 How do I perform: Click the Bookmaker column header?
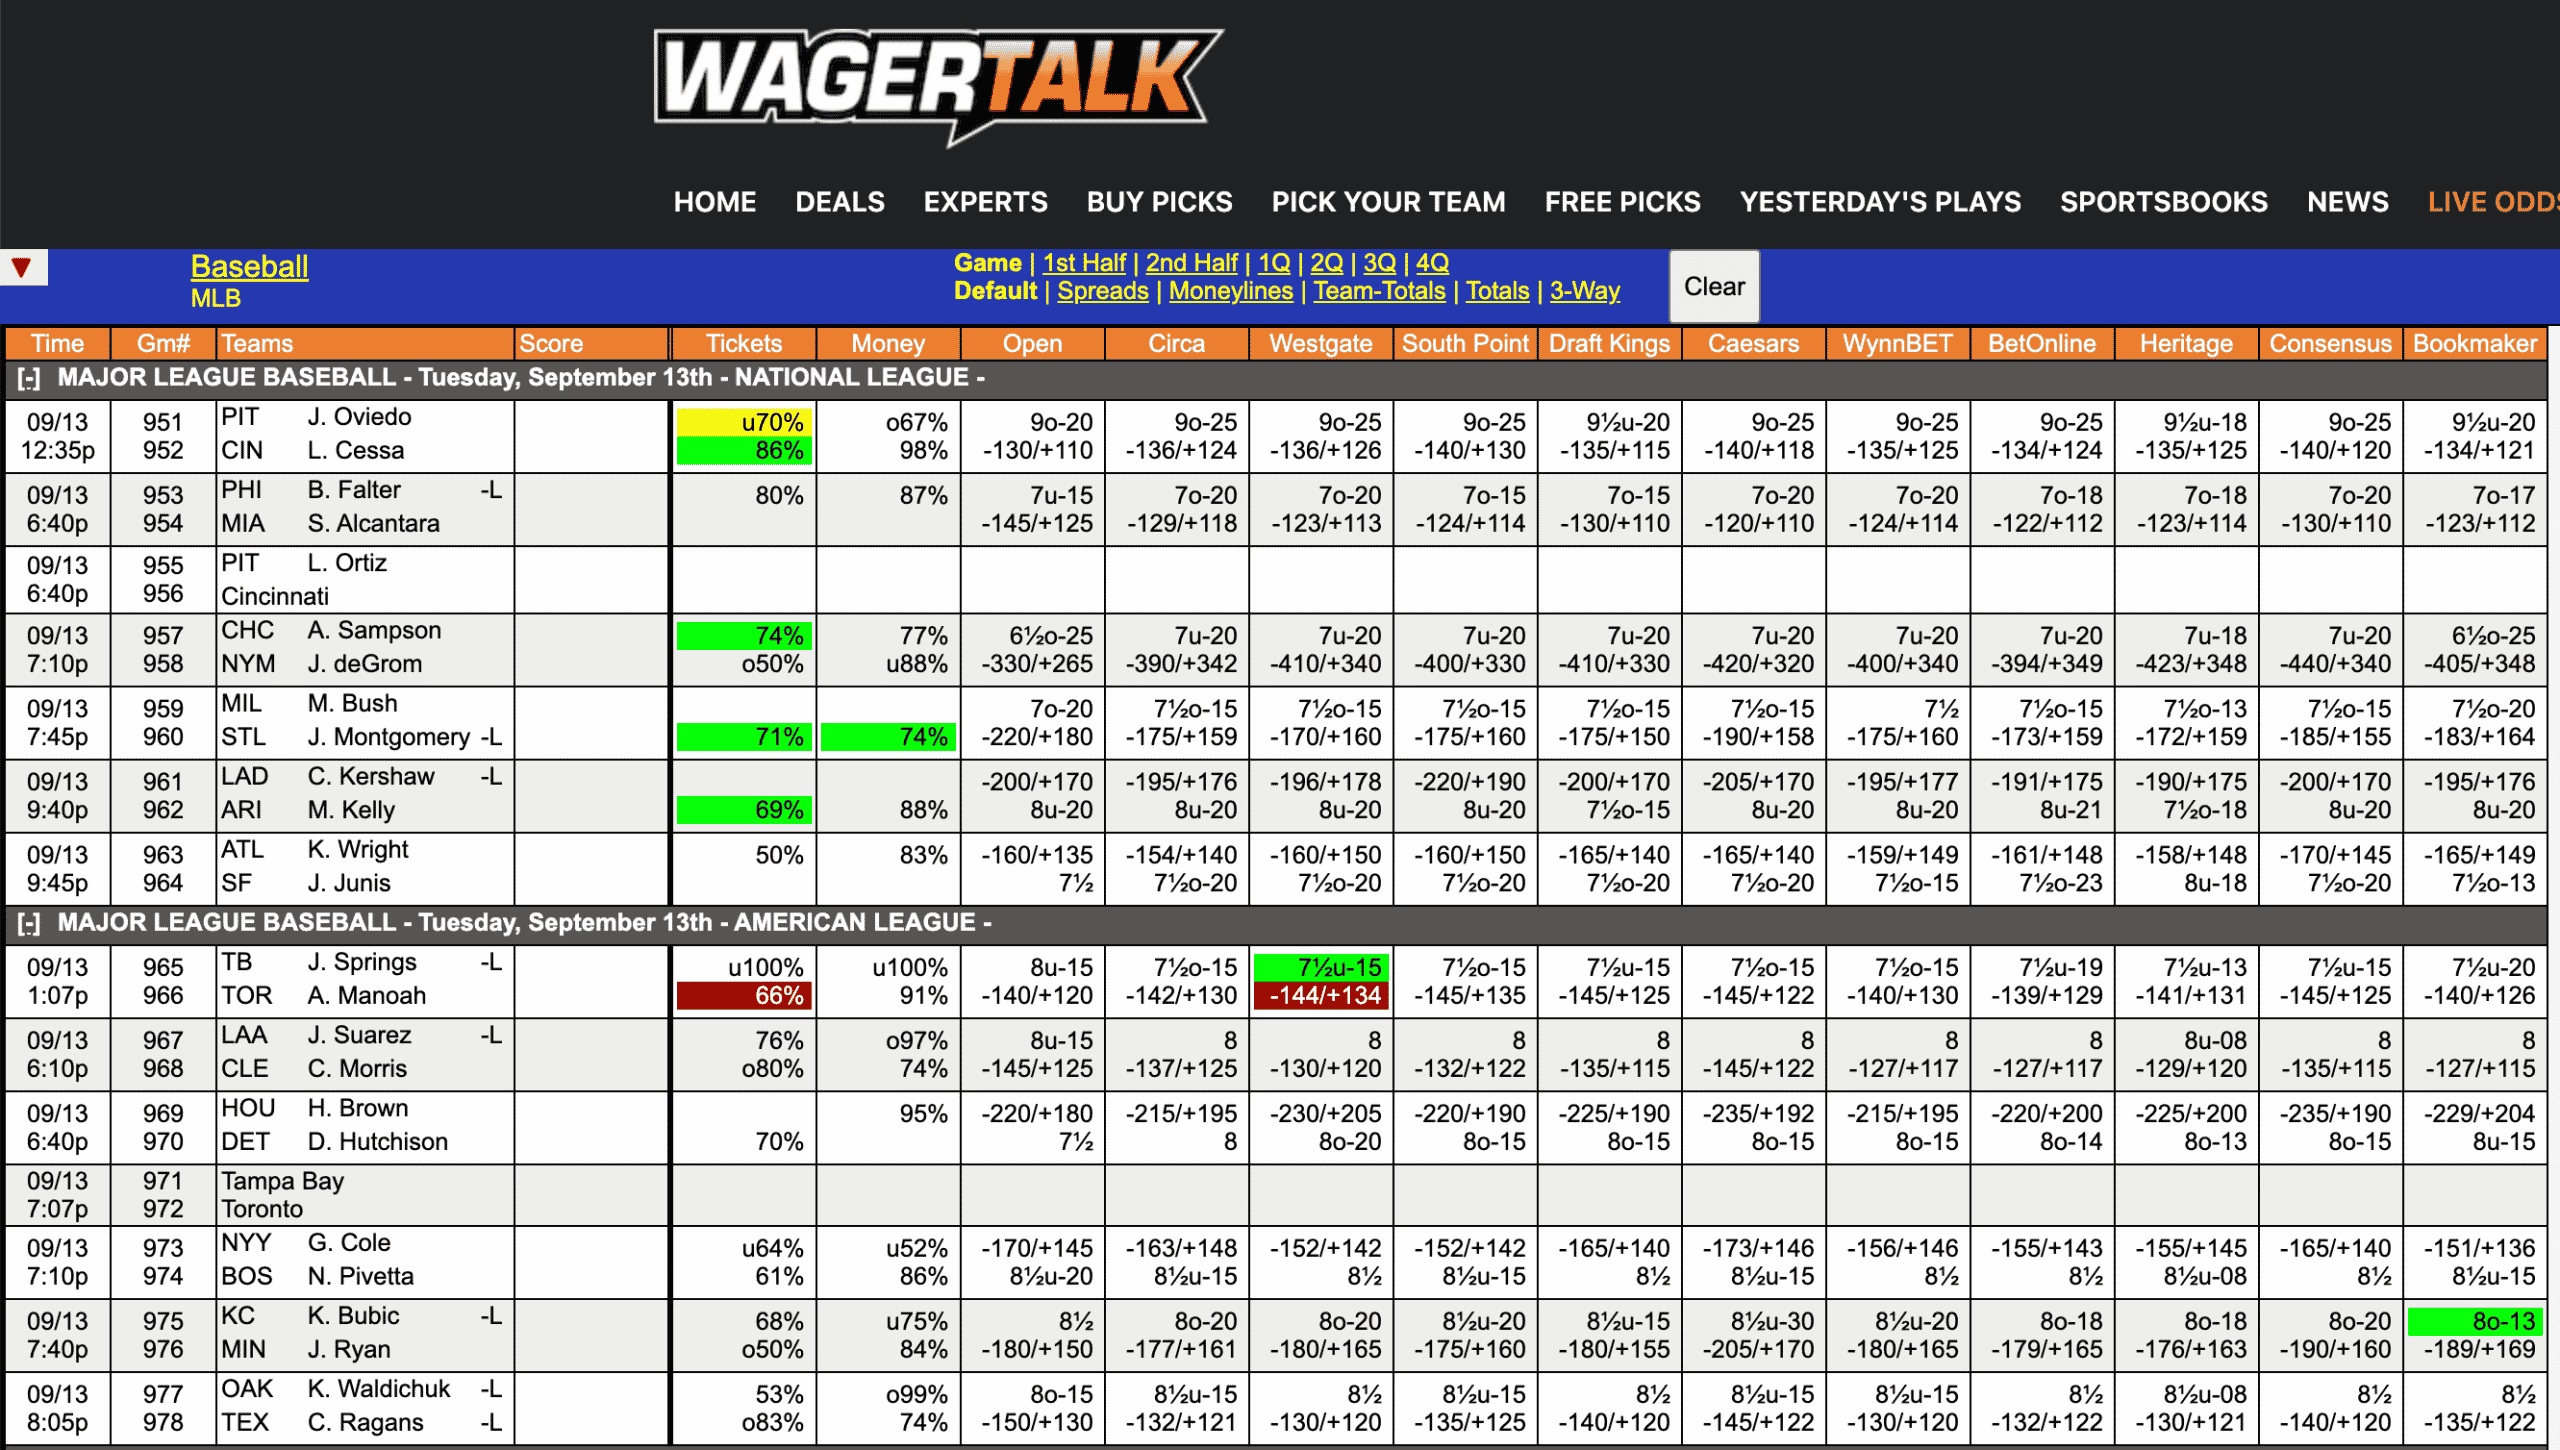pyautogui.click(x=2474, y=344)
